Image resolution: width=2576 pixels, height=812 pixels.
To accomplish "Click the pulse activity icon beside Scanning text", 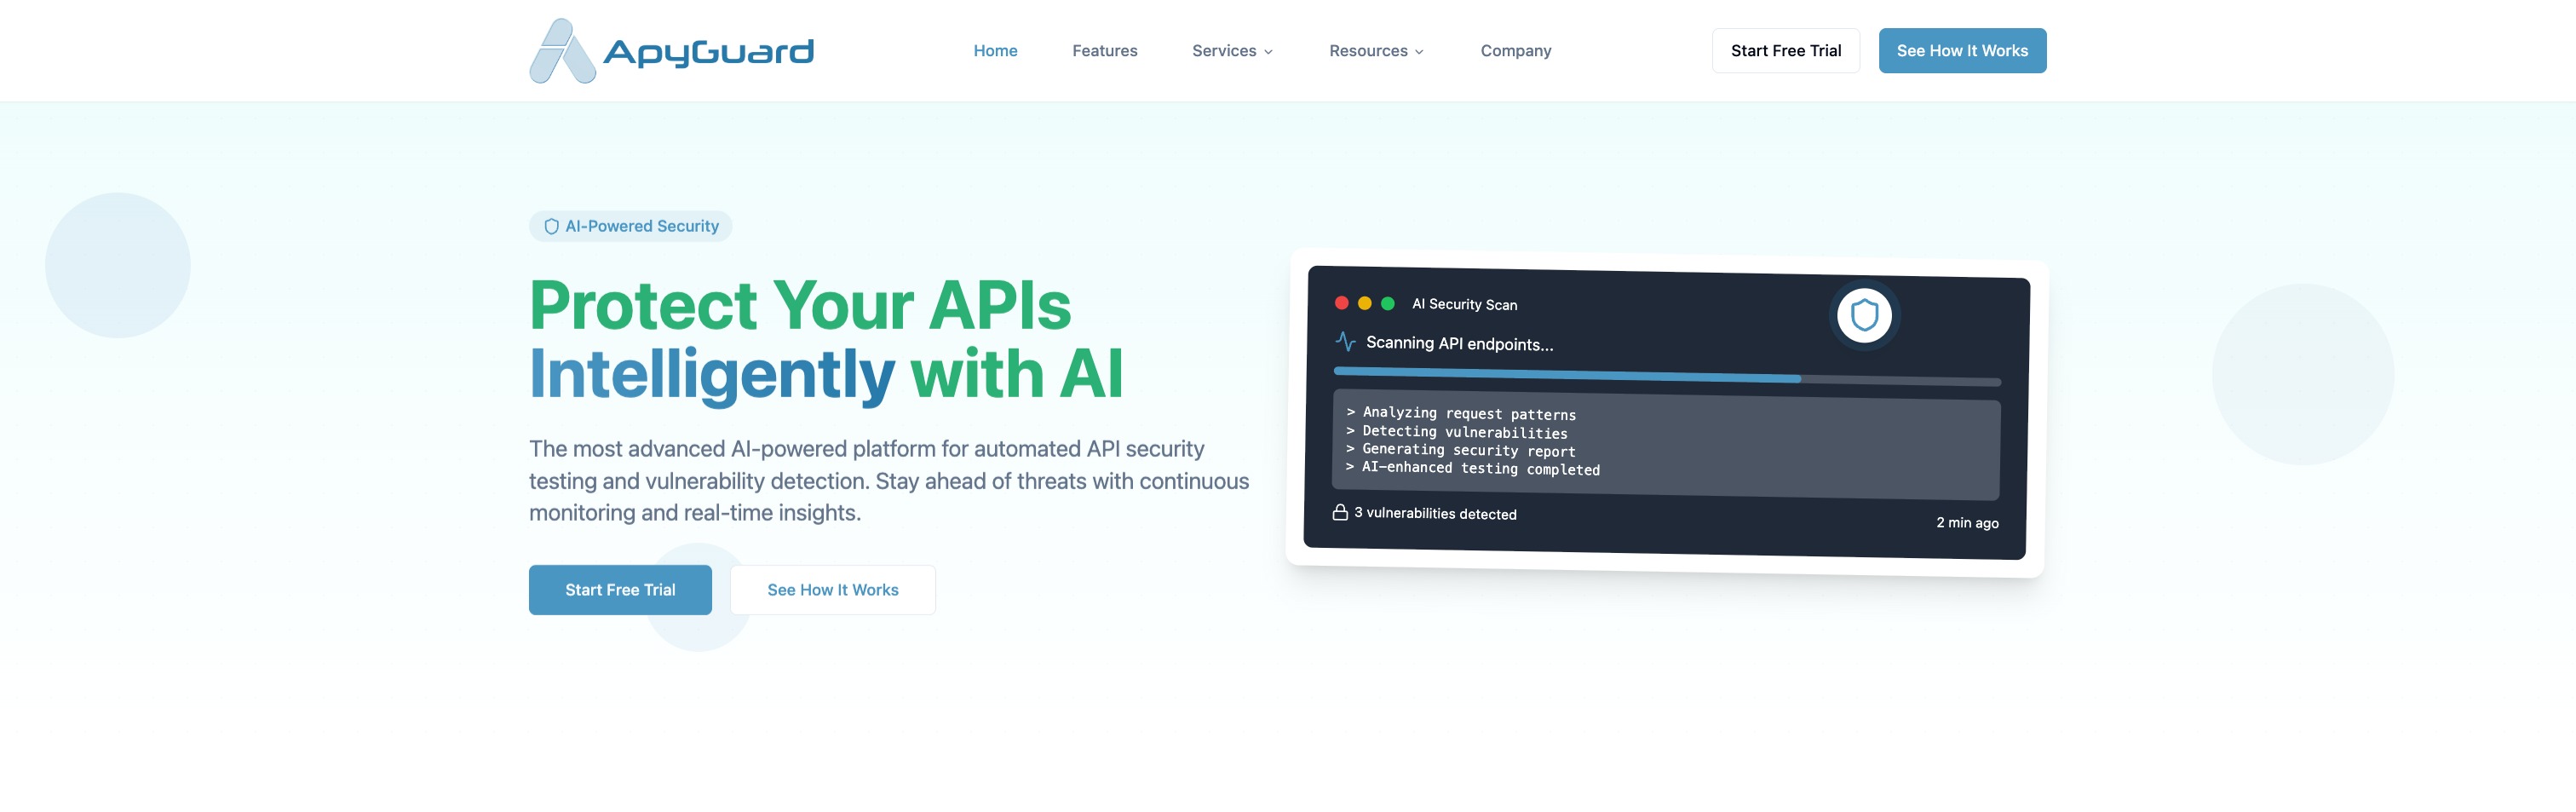I will click(x=1345, y=342).
